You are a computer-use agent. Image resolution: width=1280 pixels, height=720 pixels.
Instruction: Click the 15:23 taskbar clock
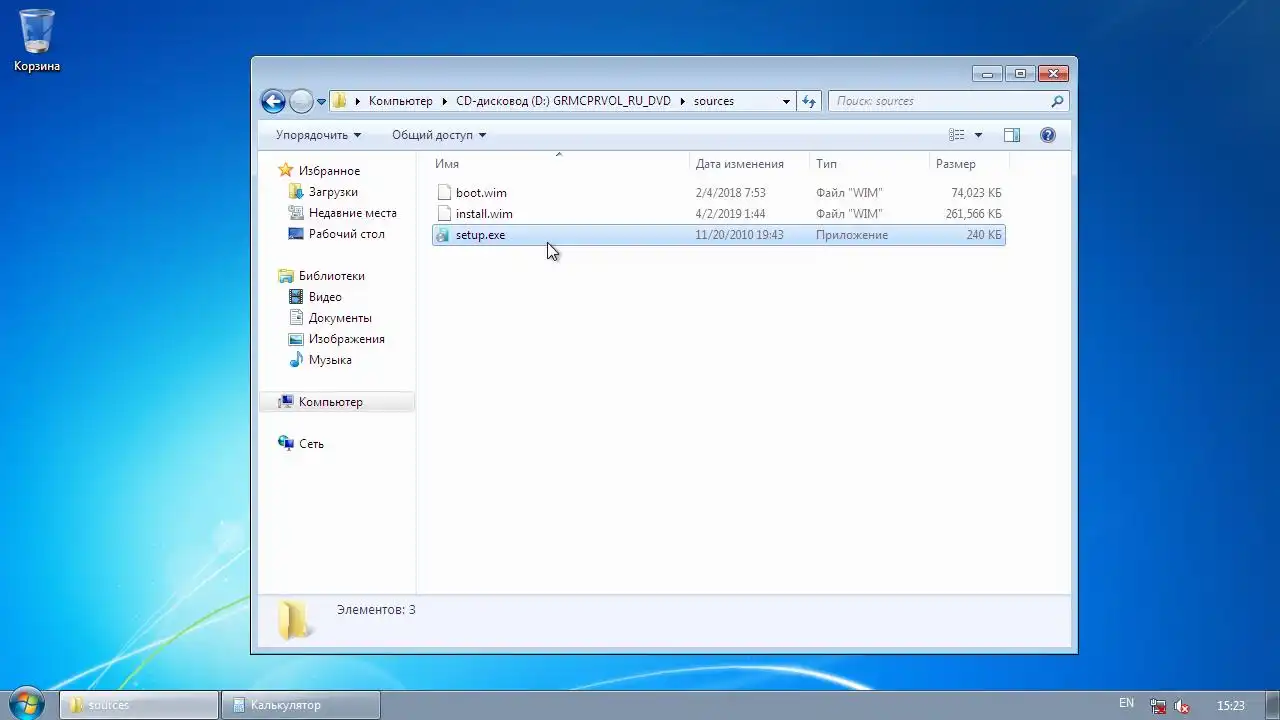(x=1231, y=706)
